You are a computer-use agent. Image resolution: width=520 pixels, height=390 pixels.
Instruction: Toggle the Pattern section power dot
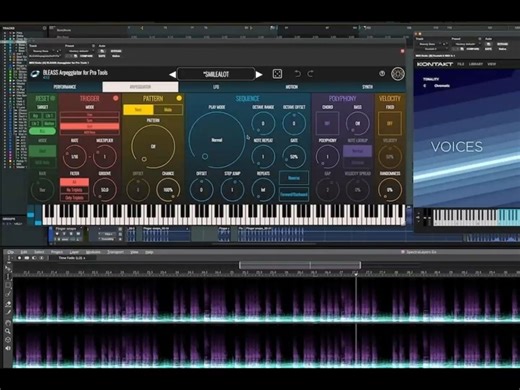point(179,98)
